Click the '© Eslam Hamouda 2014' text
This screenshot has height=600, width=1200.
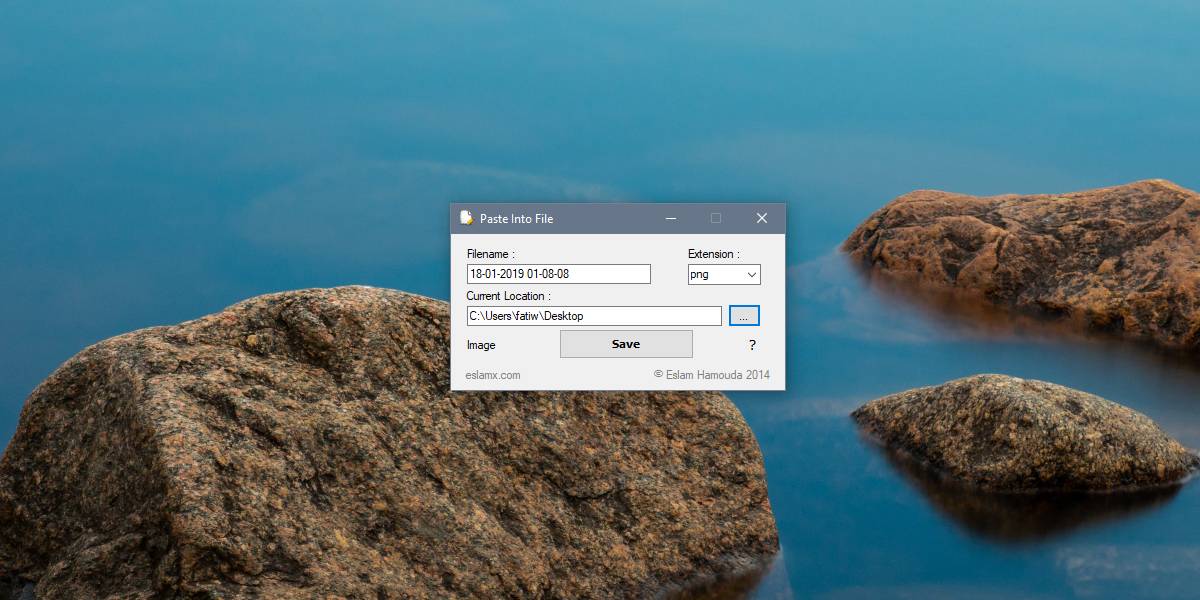pyautogui.click(x=712, y=375)
